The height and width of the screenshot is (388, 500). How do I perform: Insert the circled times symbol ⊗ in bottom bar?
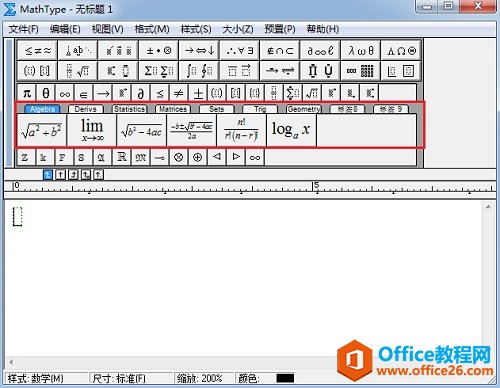179,157
